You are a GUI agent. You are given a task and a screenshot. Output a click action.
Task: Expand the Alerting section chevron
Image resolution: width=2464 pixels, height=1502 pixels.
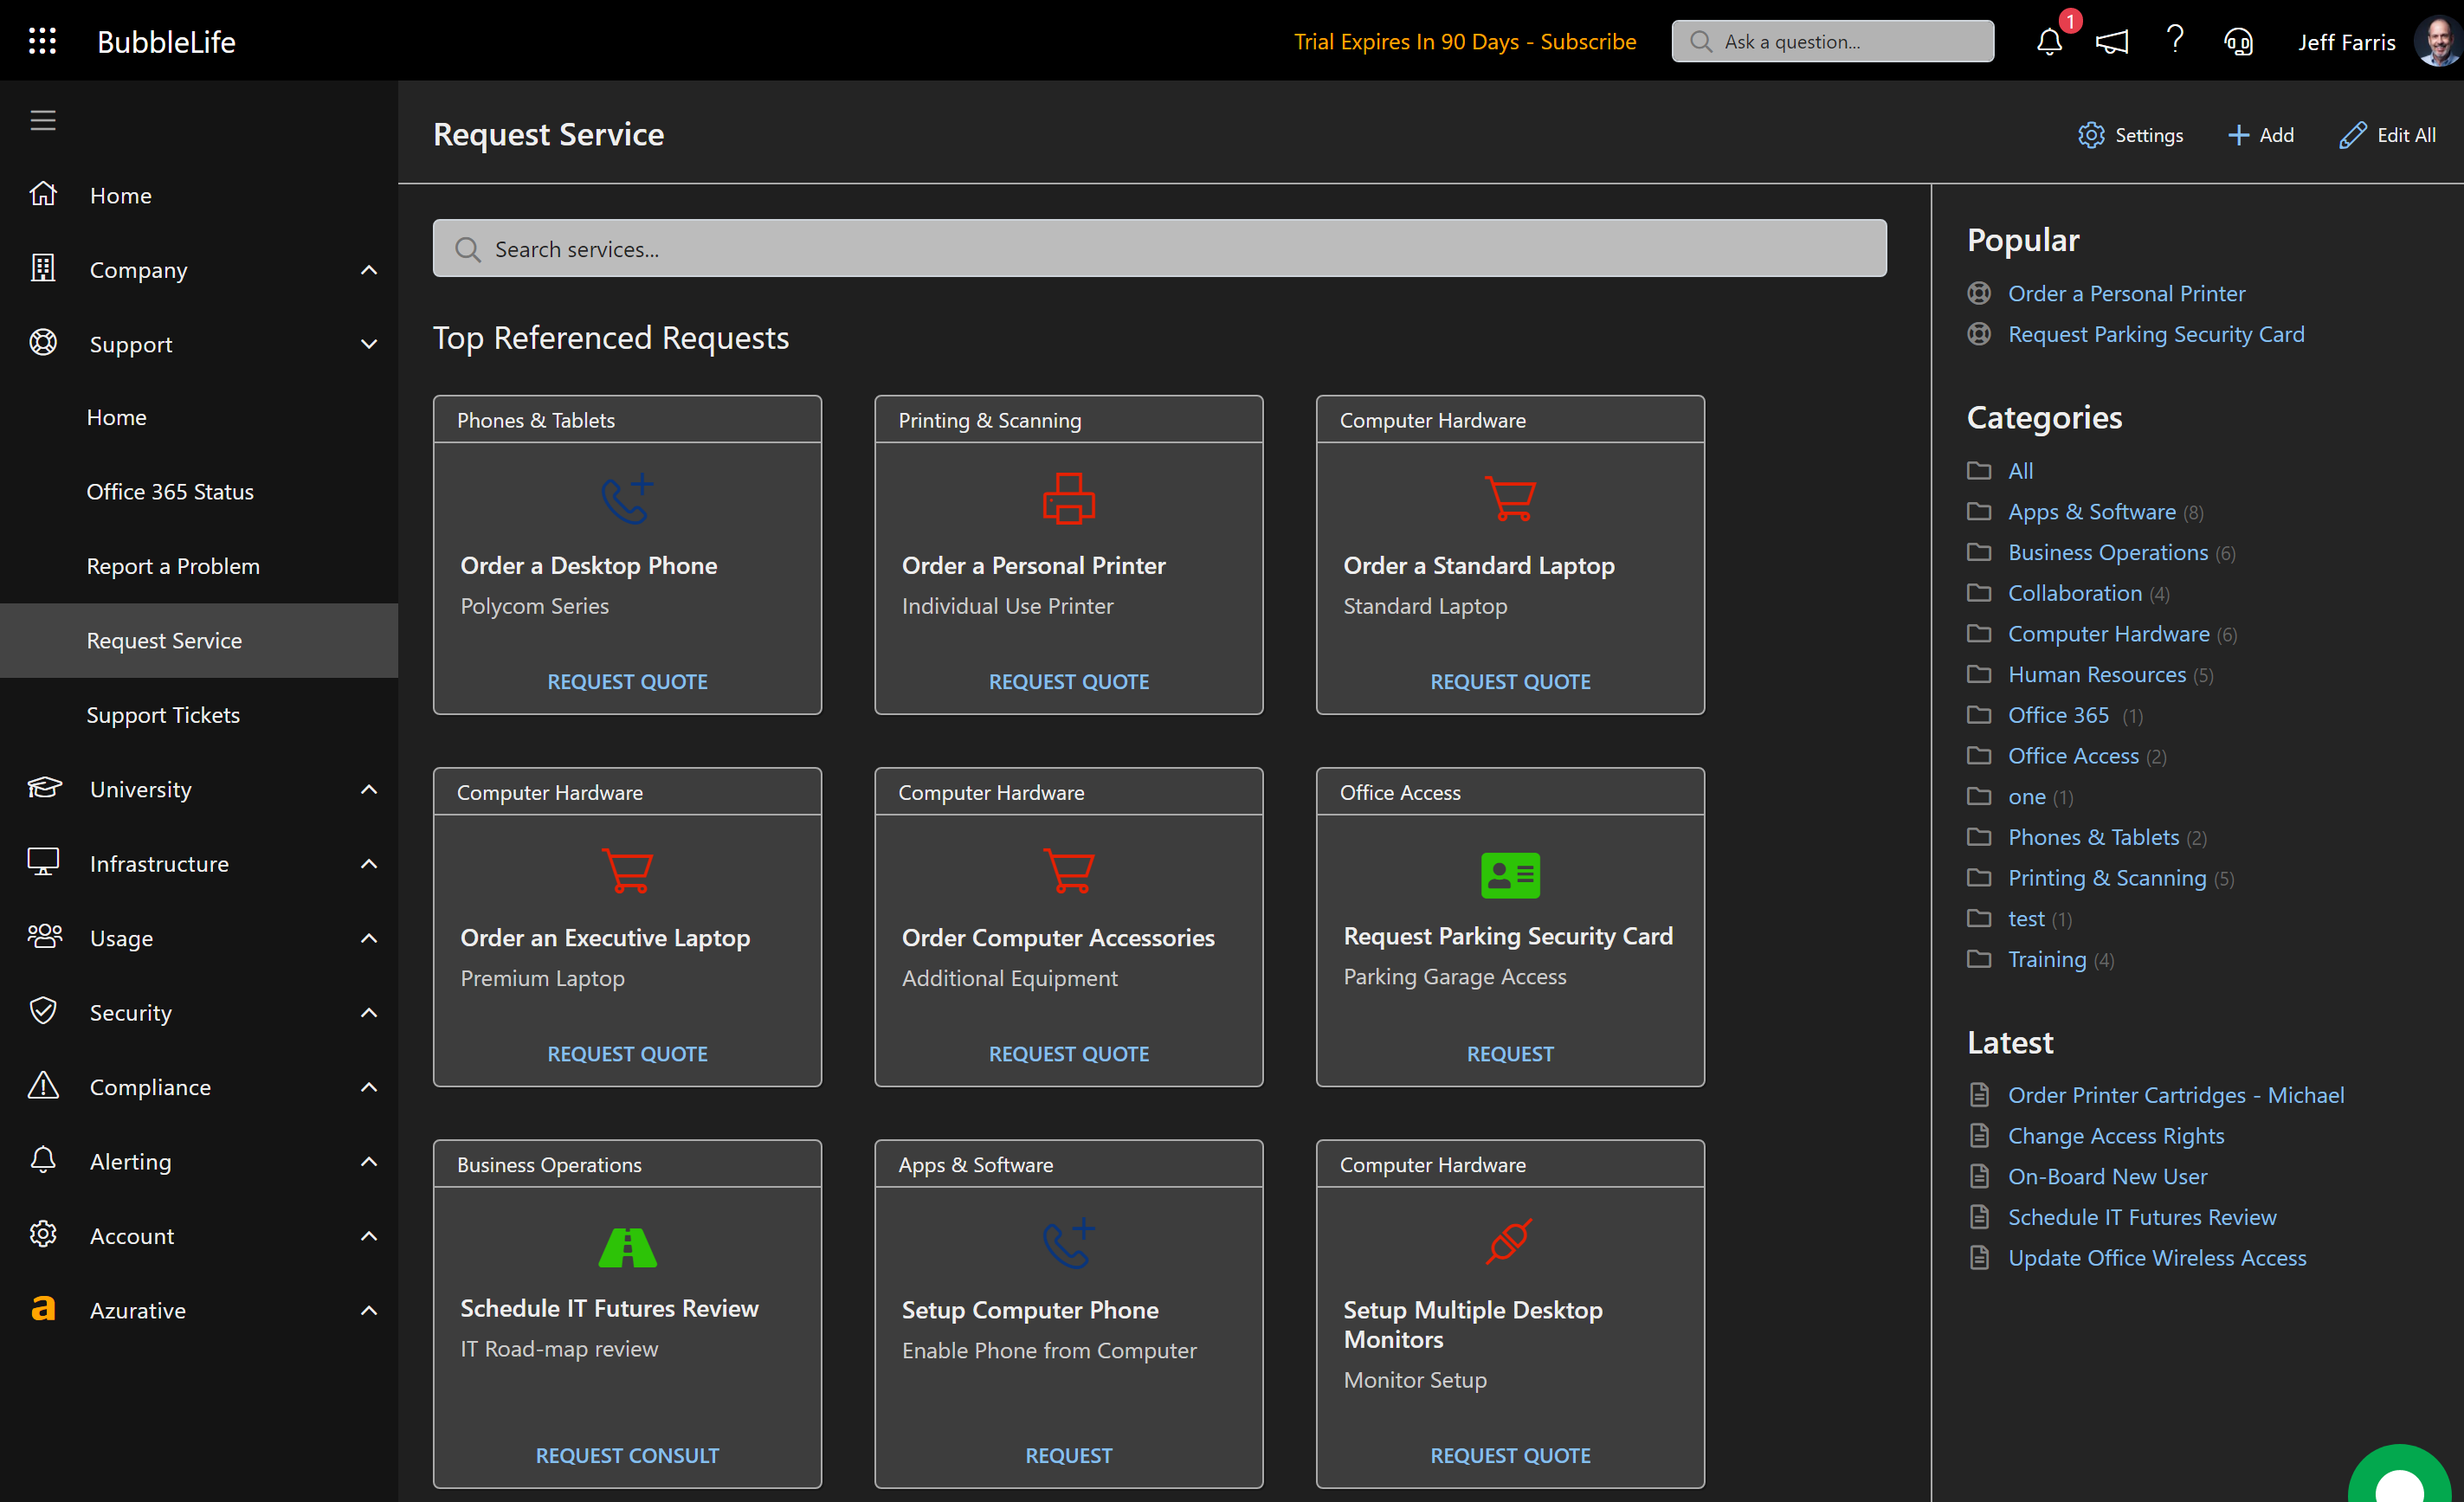[x=369, y=1161]
